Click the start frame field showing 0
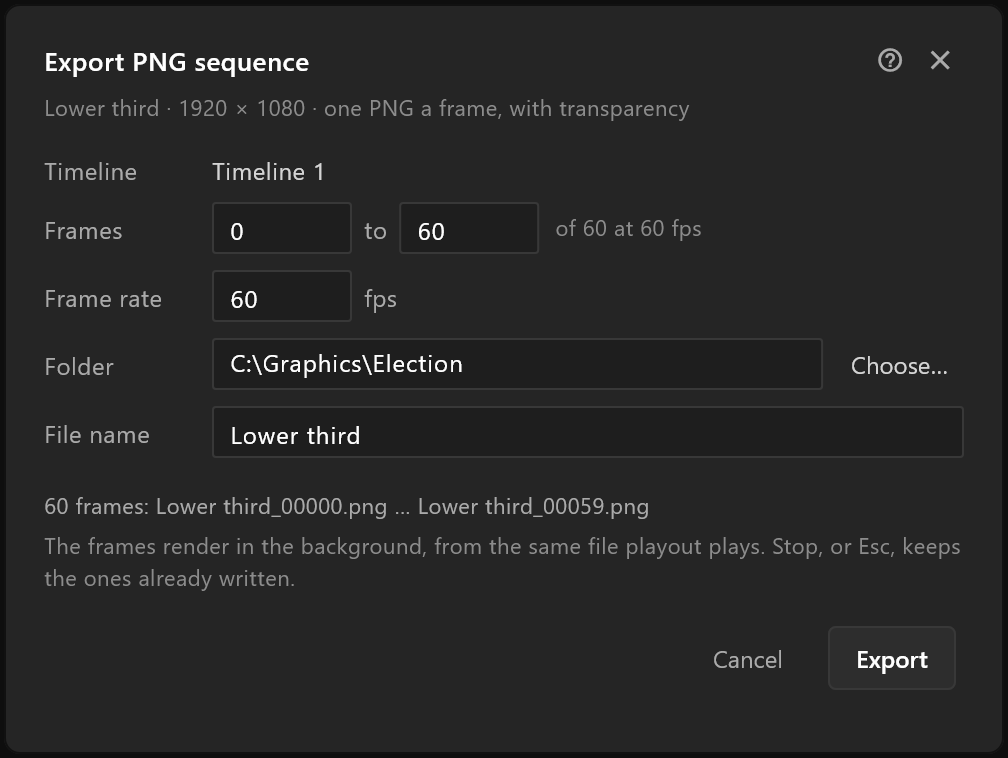The image size is (1008, 758). click(282, 228)
